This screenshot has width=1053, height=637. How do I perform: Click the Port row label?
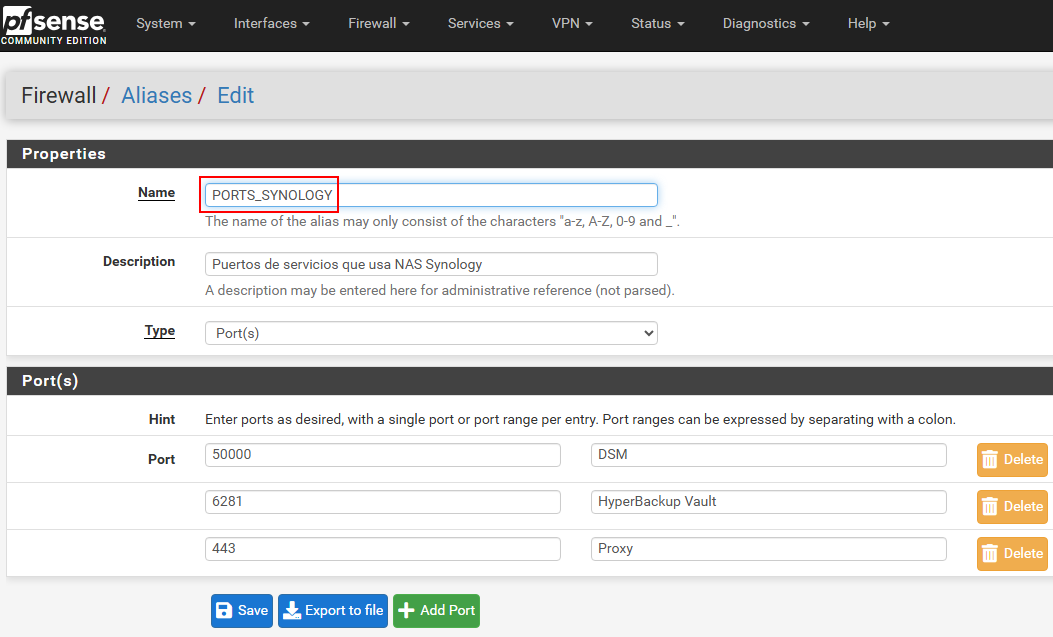[162, 459]
